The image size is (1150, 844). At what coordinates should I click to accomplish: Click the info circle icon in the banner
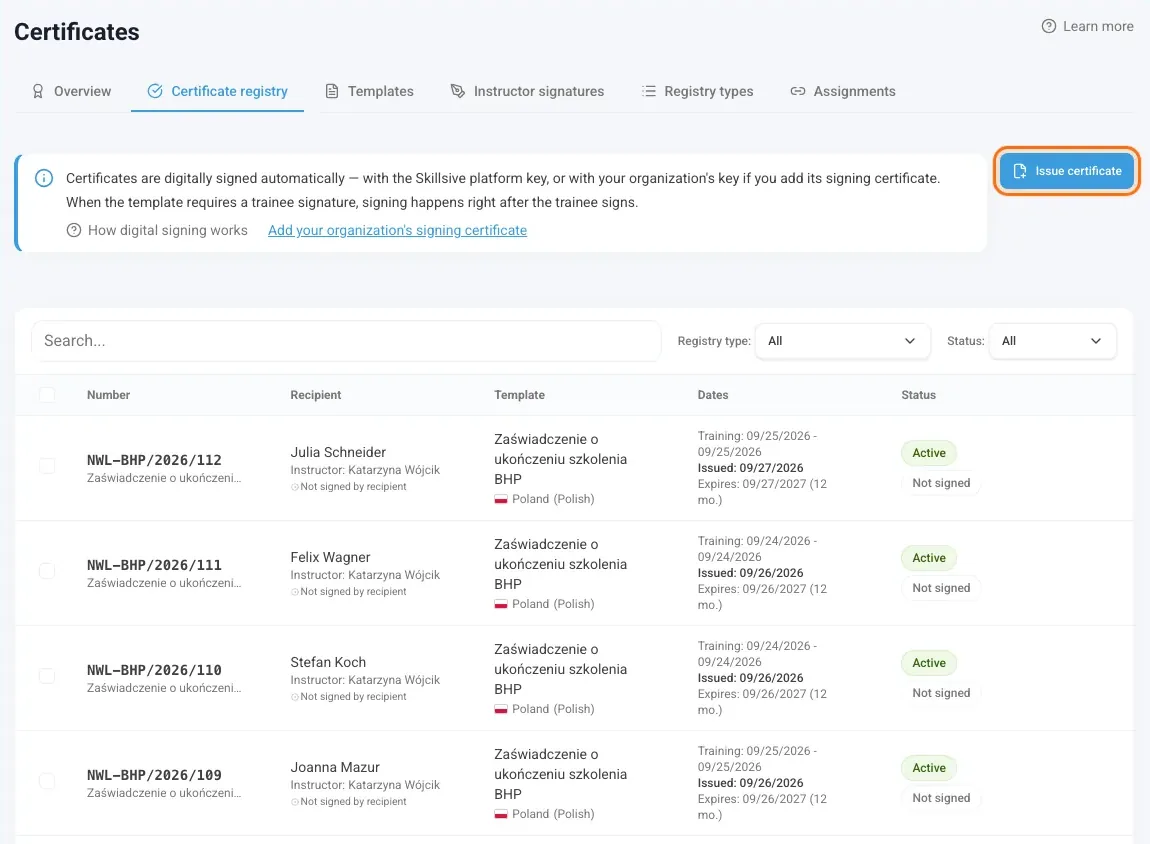[x=44, y=178]
